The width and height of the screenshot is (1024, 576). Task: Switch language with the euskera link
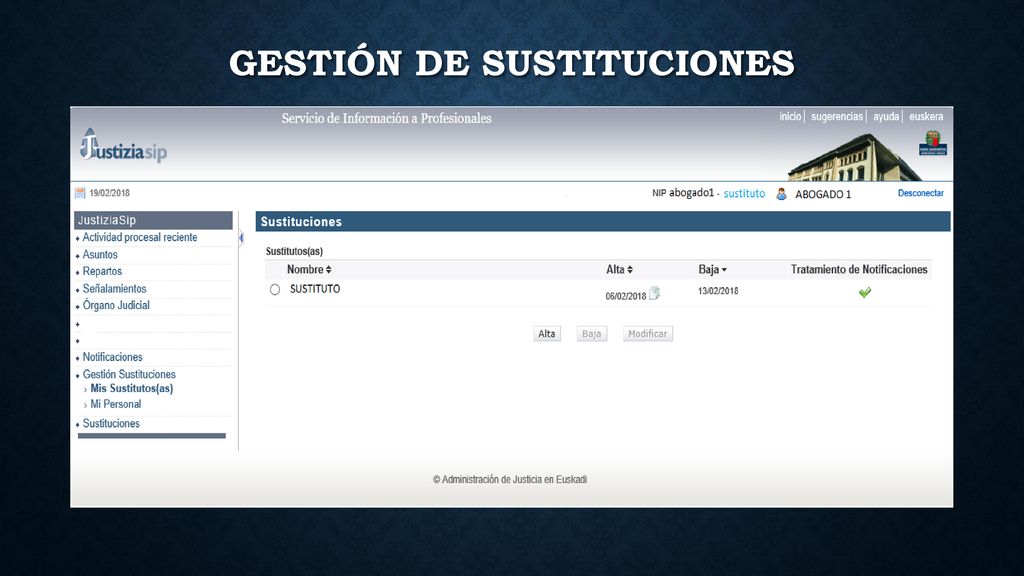926,116
